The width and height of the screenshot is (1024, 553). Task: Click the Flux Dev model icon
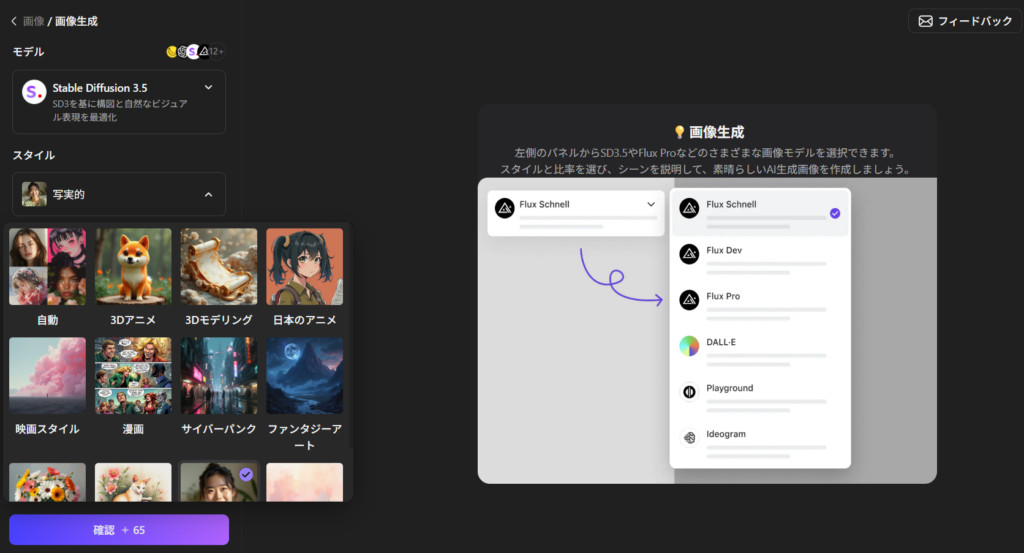(689, 254)
